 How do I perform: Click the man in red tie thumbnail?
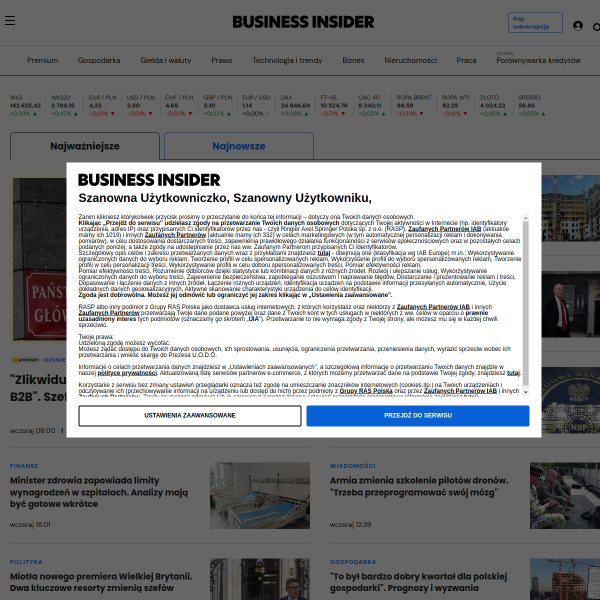571,304
